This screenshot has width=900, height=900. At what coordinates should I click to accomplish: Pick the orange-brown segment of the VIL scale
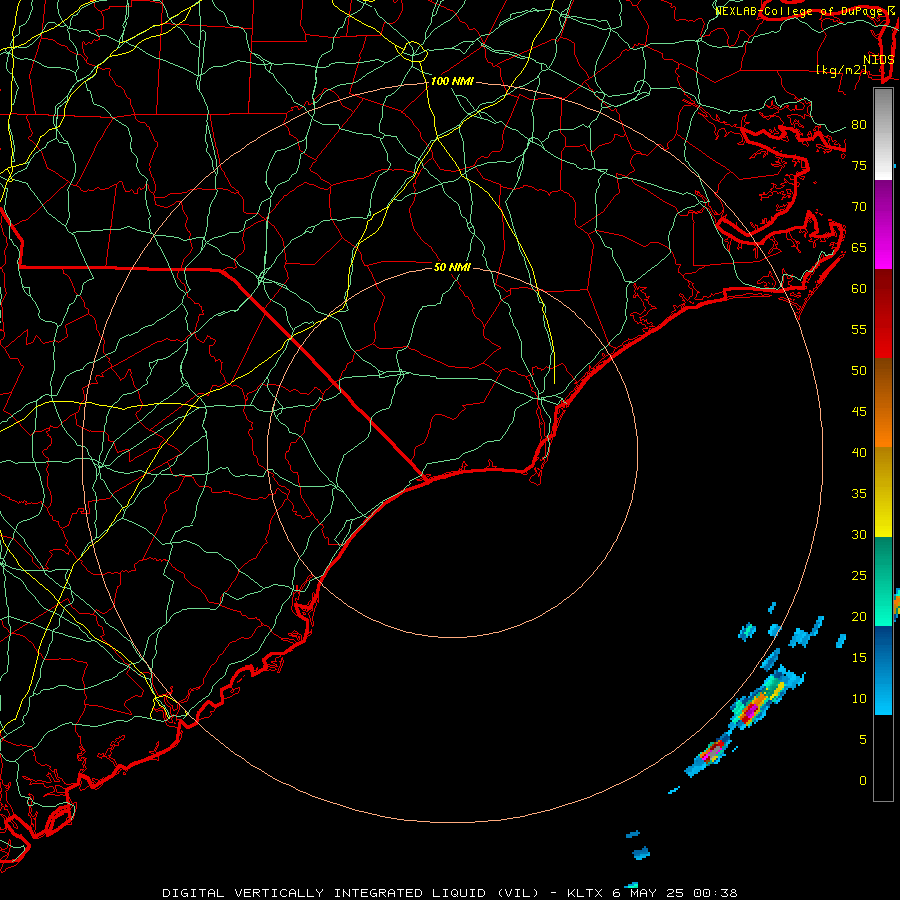[x=883, y=403]
